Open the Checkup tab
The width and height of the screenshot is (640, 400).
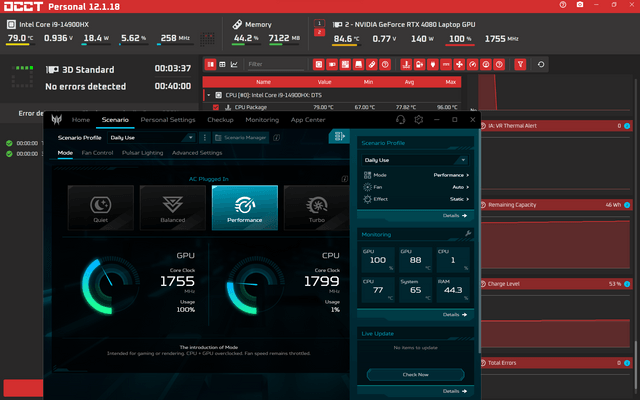pyautogui.click(x=220, y=120)
